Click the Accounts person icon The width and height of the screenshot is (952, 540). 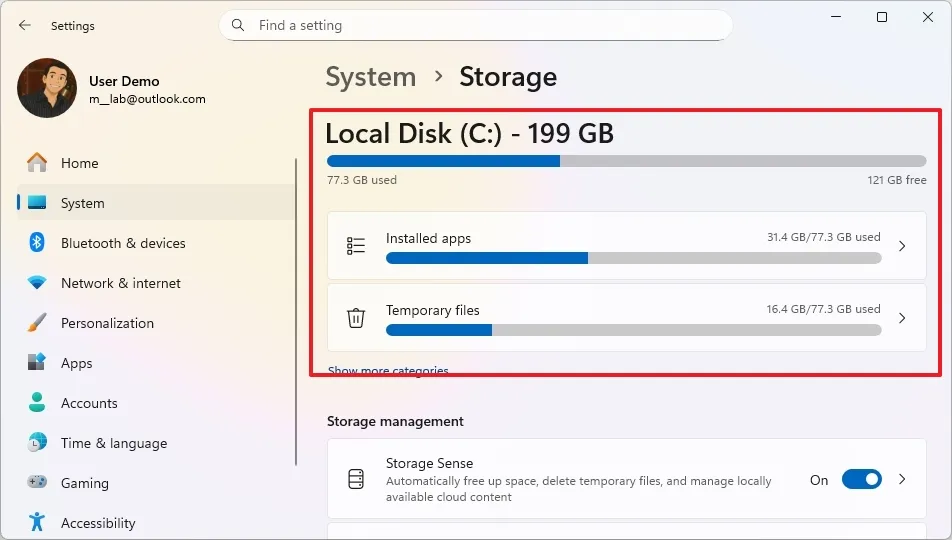click(37, 403)
